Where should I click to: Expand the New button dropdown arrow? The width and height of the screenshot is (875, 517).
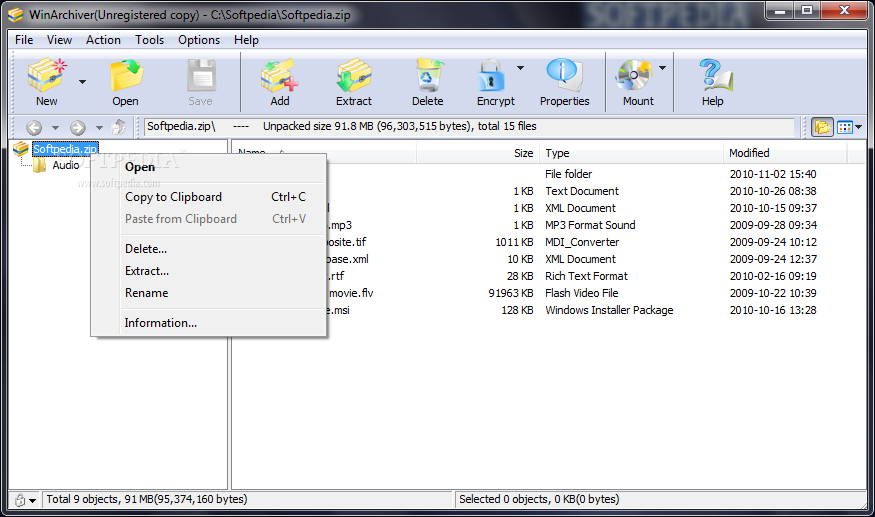83,82
